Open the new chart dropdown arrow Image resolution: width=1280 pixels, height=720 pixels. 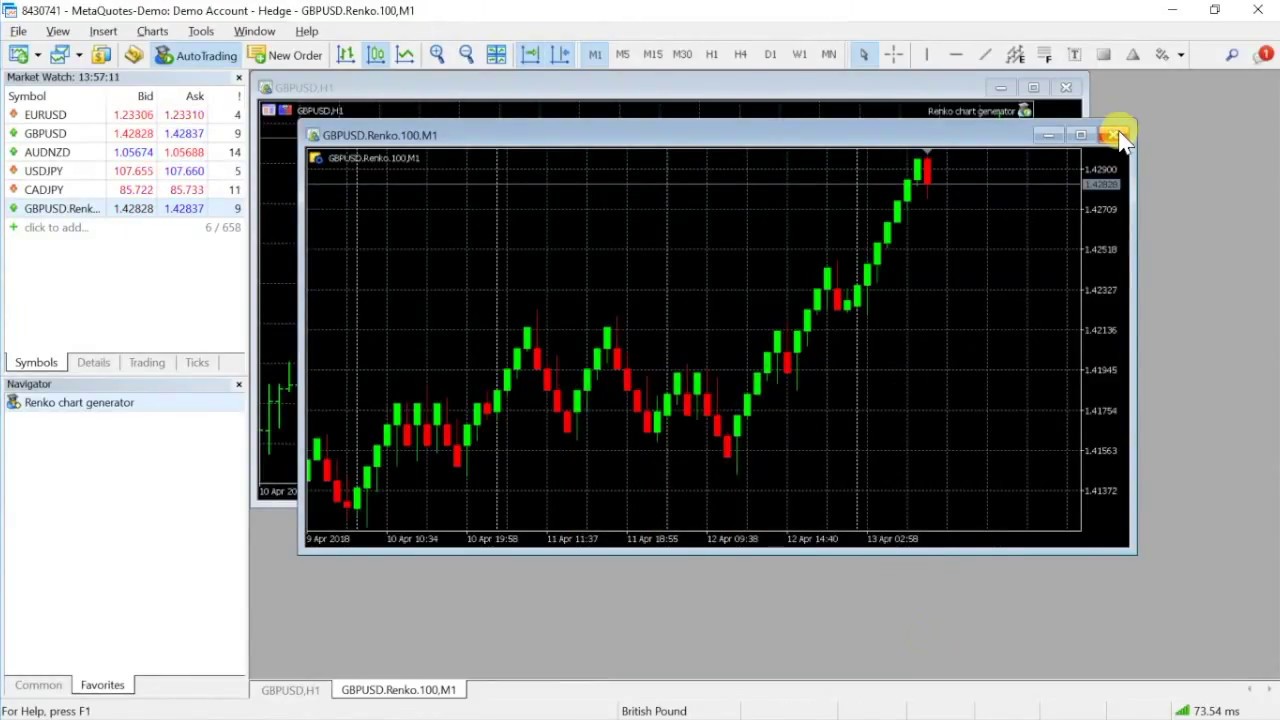37,55
